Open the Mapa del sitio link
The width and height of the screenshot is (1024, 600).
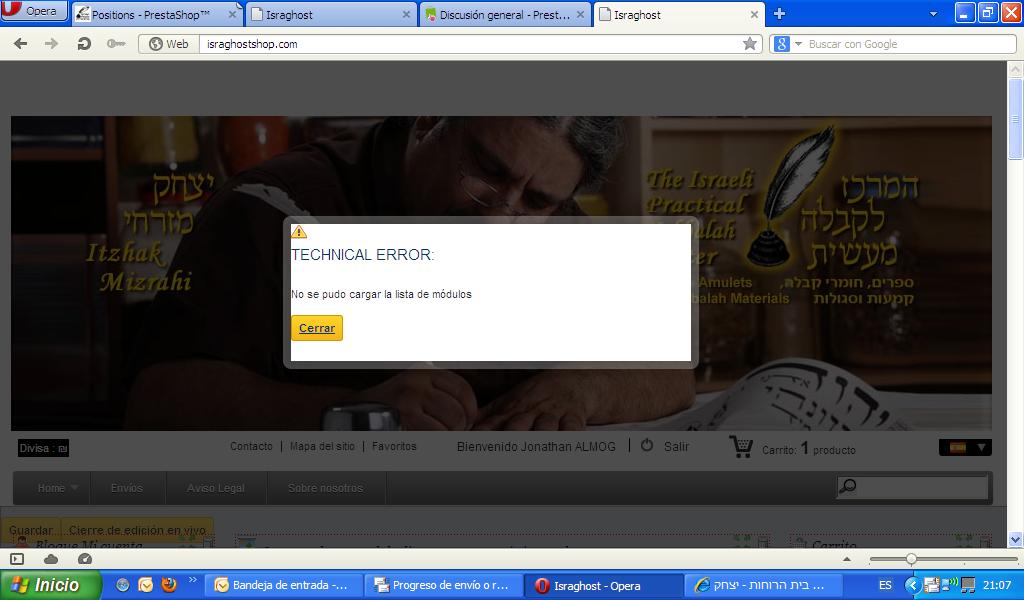(x=322, y=447)
